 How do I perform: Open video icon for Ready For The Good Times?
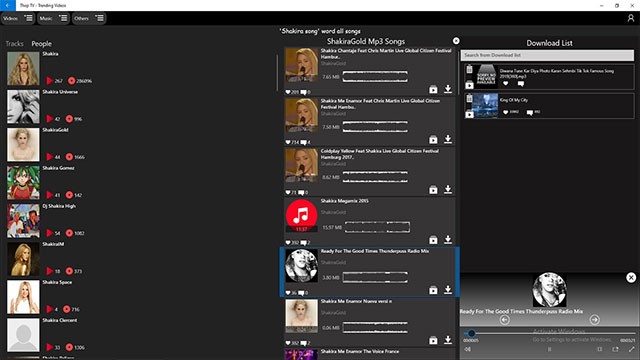pyautogui.click(x=433, y=290)
